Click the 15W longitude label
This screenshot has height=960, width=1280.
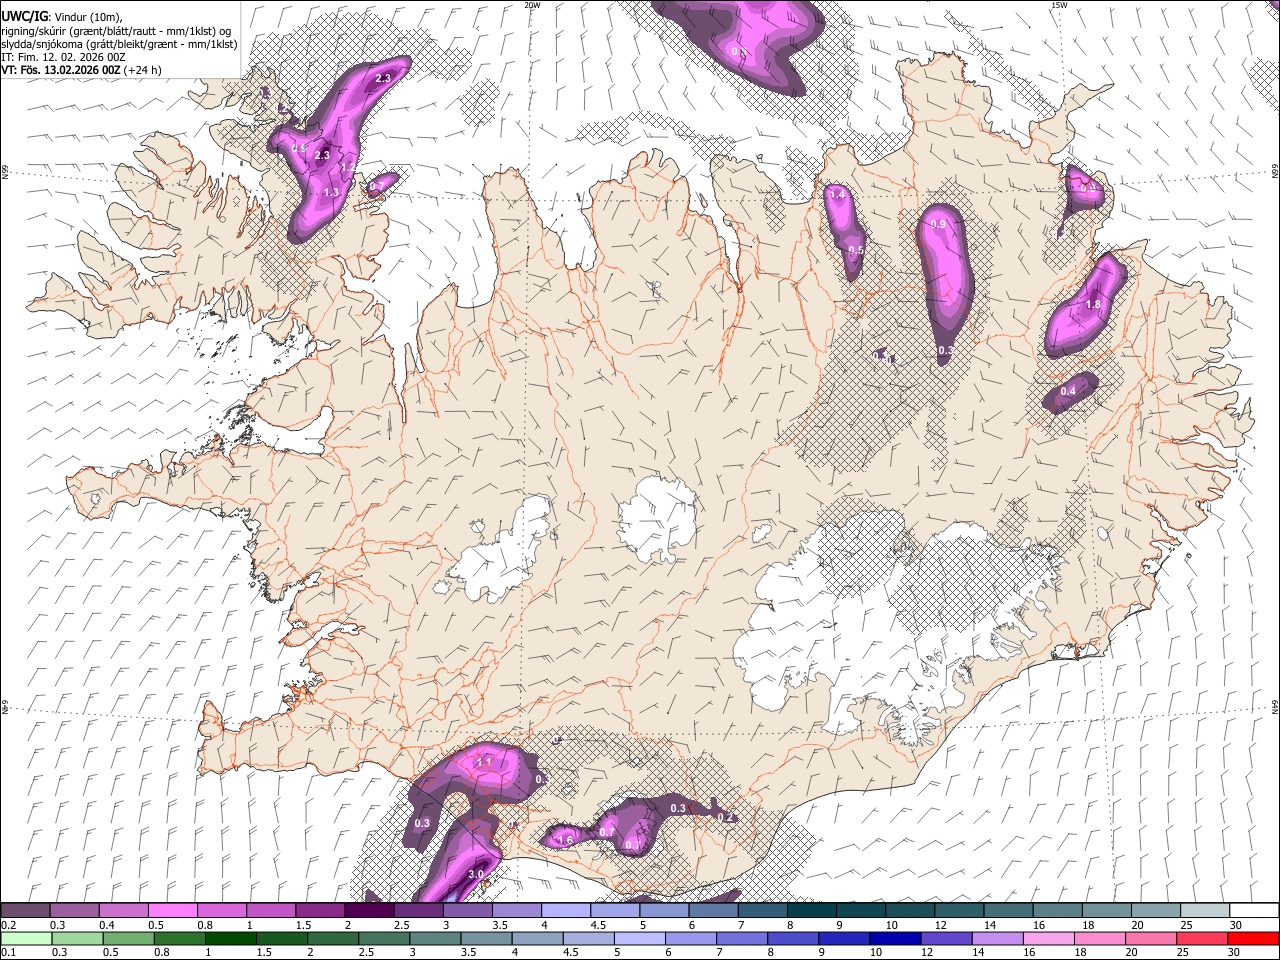point(1059,5)
